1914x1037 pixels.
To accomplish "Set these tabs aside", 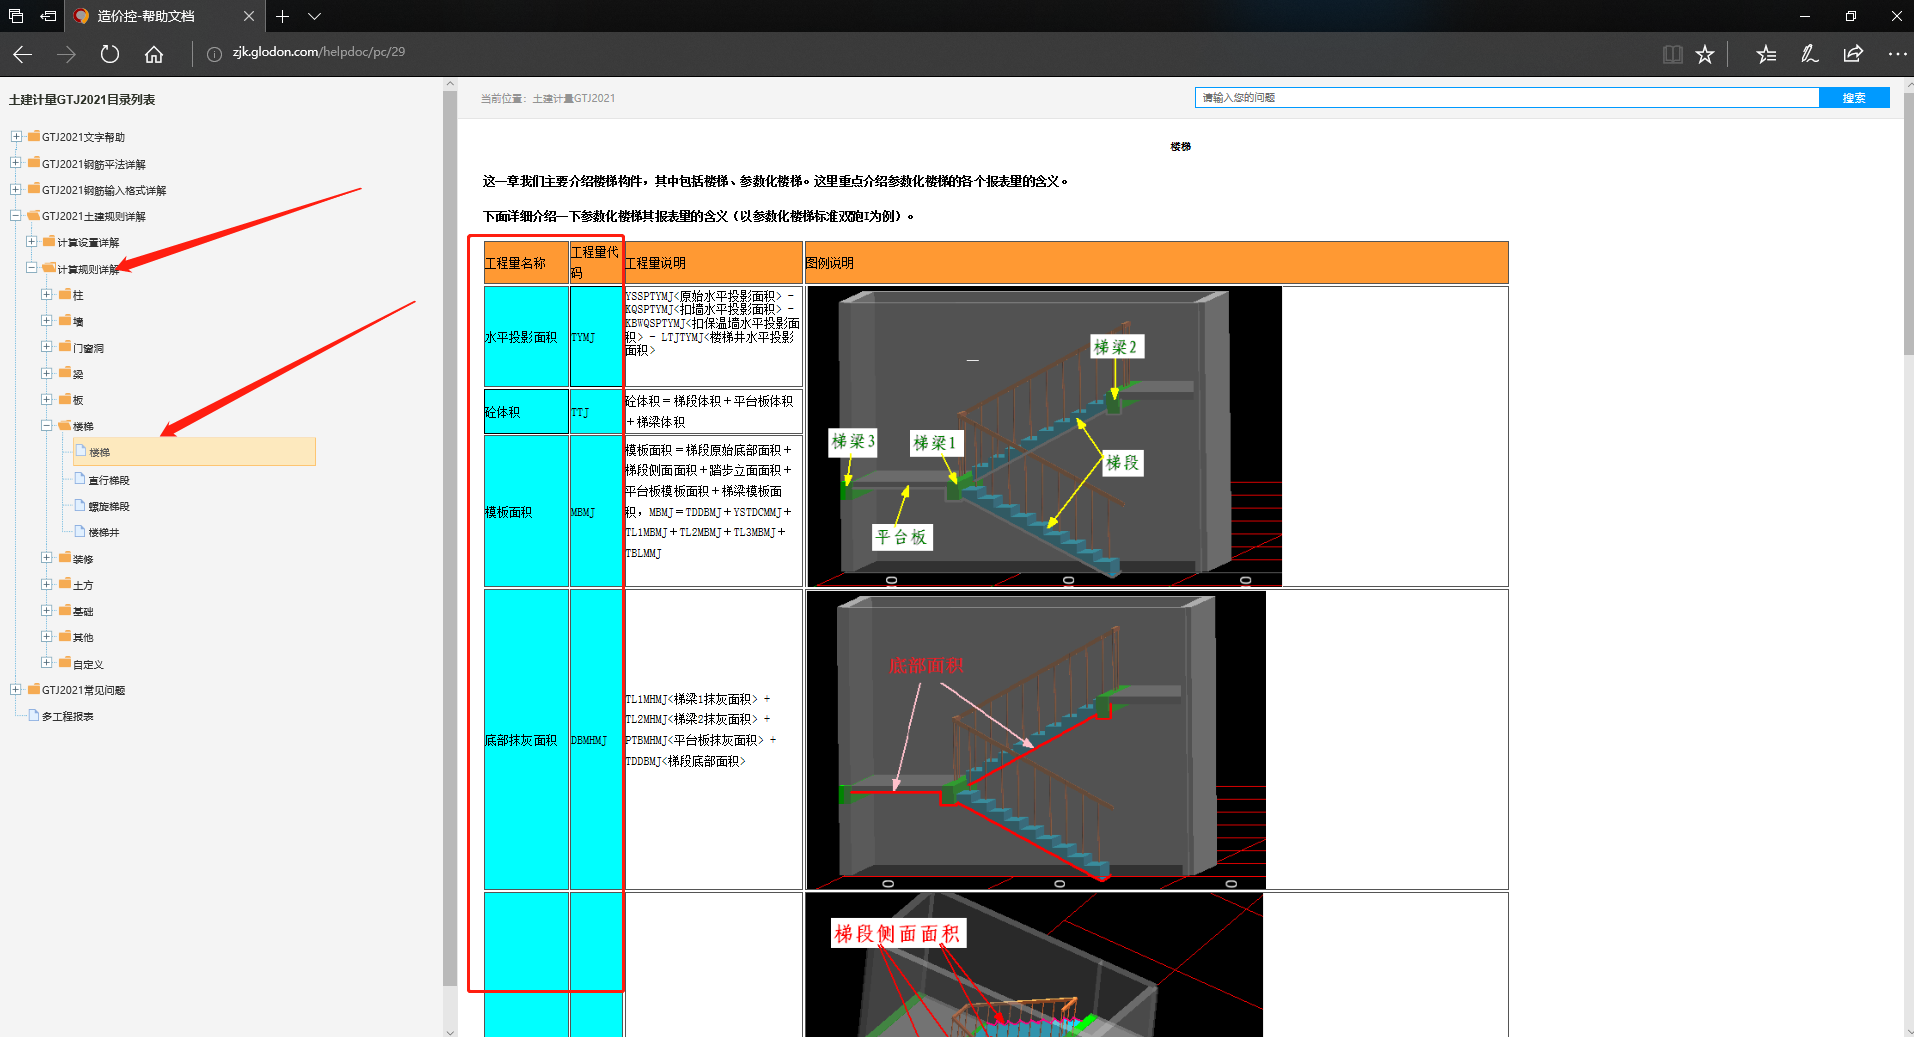I will [47, 16].
